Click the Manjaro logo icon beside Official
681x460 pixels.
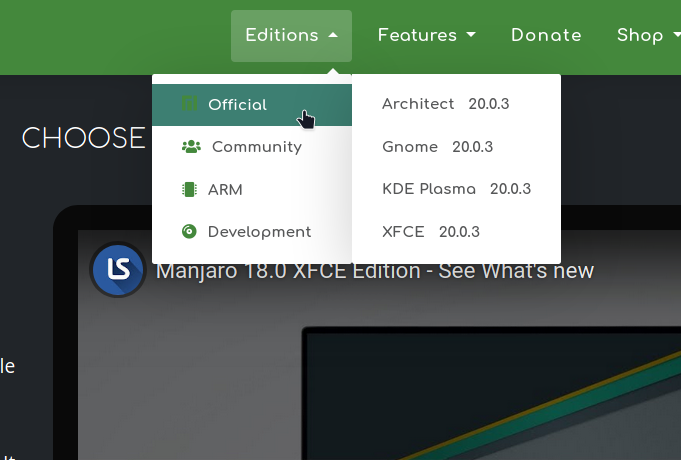189,103
